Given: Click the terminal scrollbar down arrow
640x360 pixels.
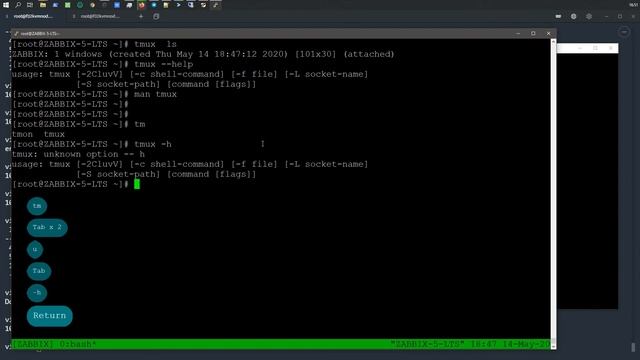Looking at the screenshot, I should click(x=553, y=346).
